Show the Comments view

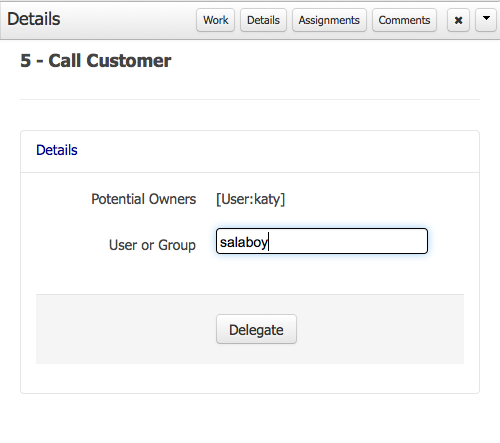coord(404,20)
